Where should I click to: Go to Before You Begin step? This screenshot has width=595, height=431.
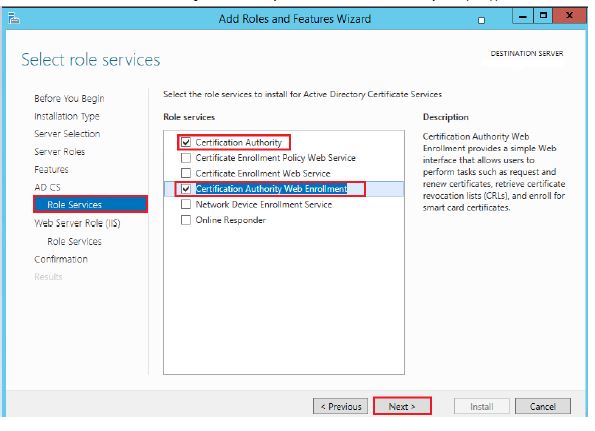(69, 98)
